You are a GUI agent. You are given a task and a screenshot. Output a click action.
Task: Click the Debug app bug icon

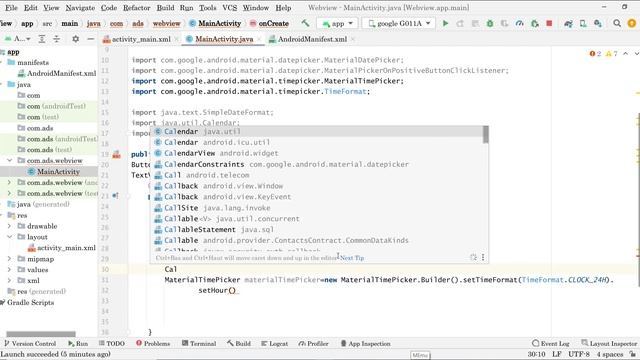(490, 23)
